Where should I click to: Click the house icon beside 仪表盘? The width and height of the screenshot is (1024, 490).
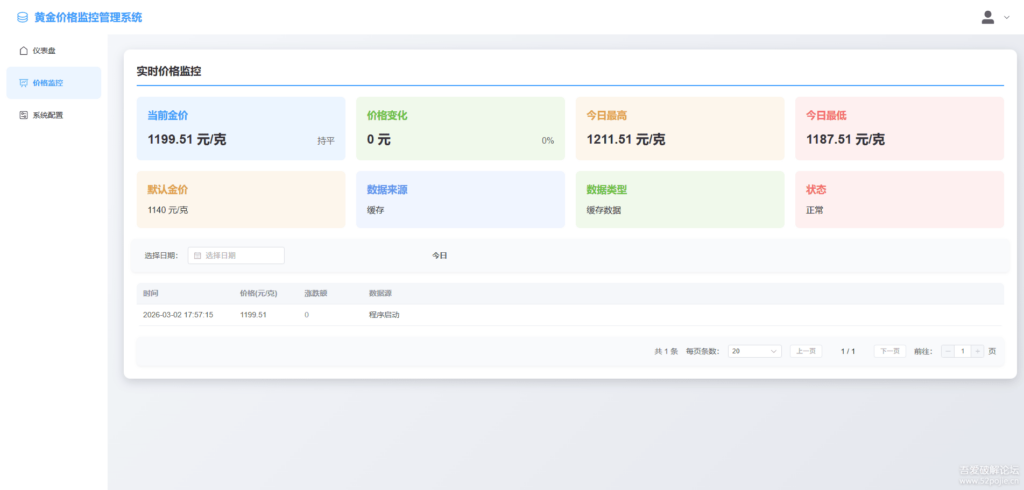tap(24, 50)
